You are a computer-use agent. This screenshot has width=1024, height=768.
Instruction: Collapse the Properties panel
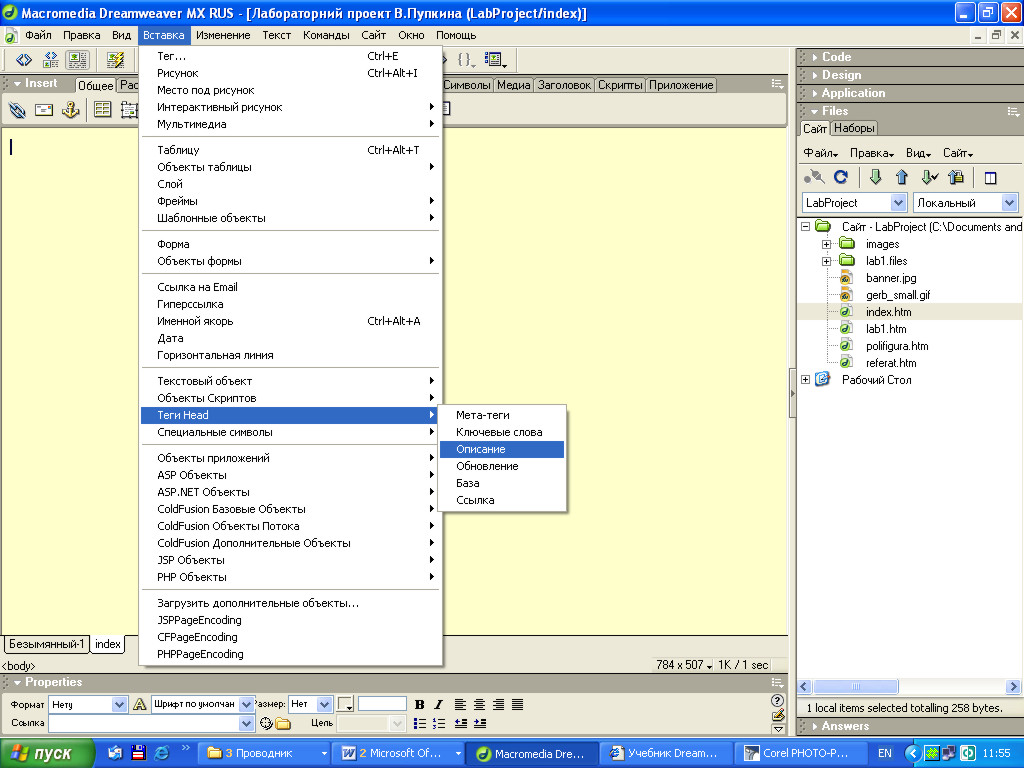coord(18,682)
